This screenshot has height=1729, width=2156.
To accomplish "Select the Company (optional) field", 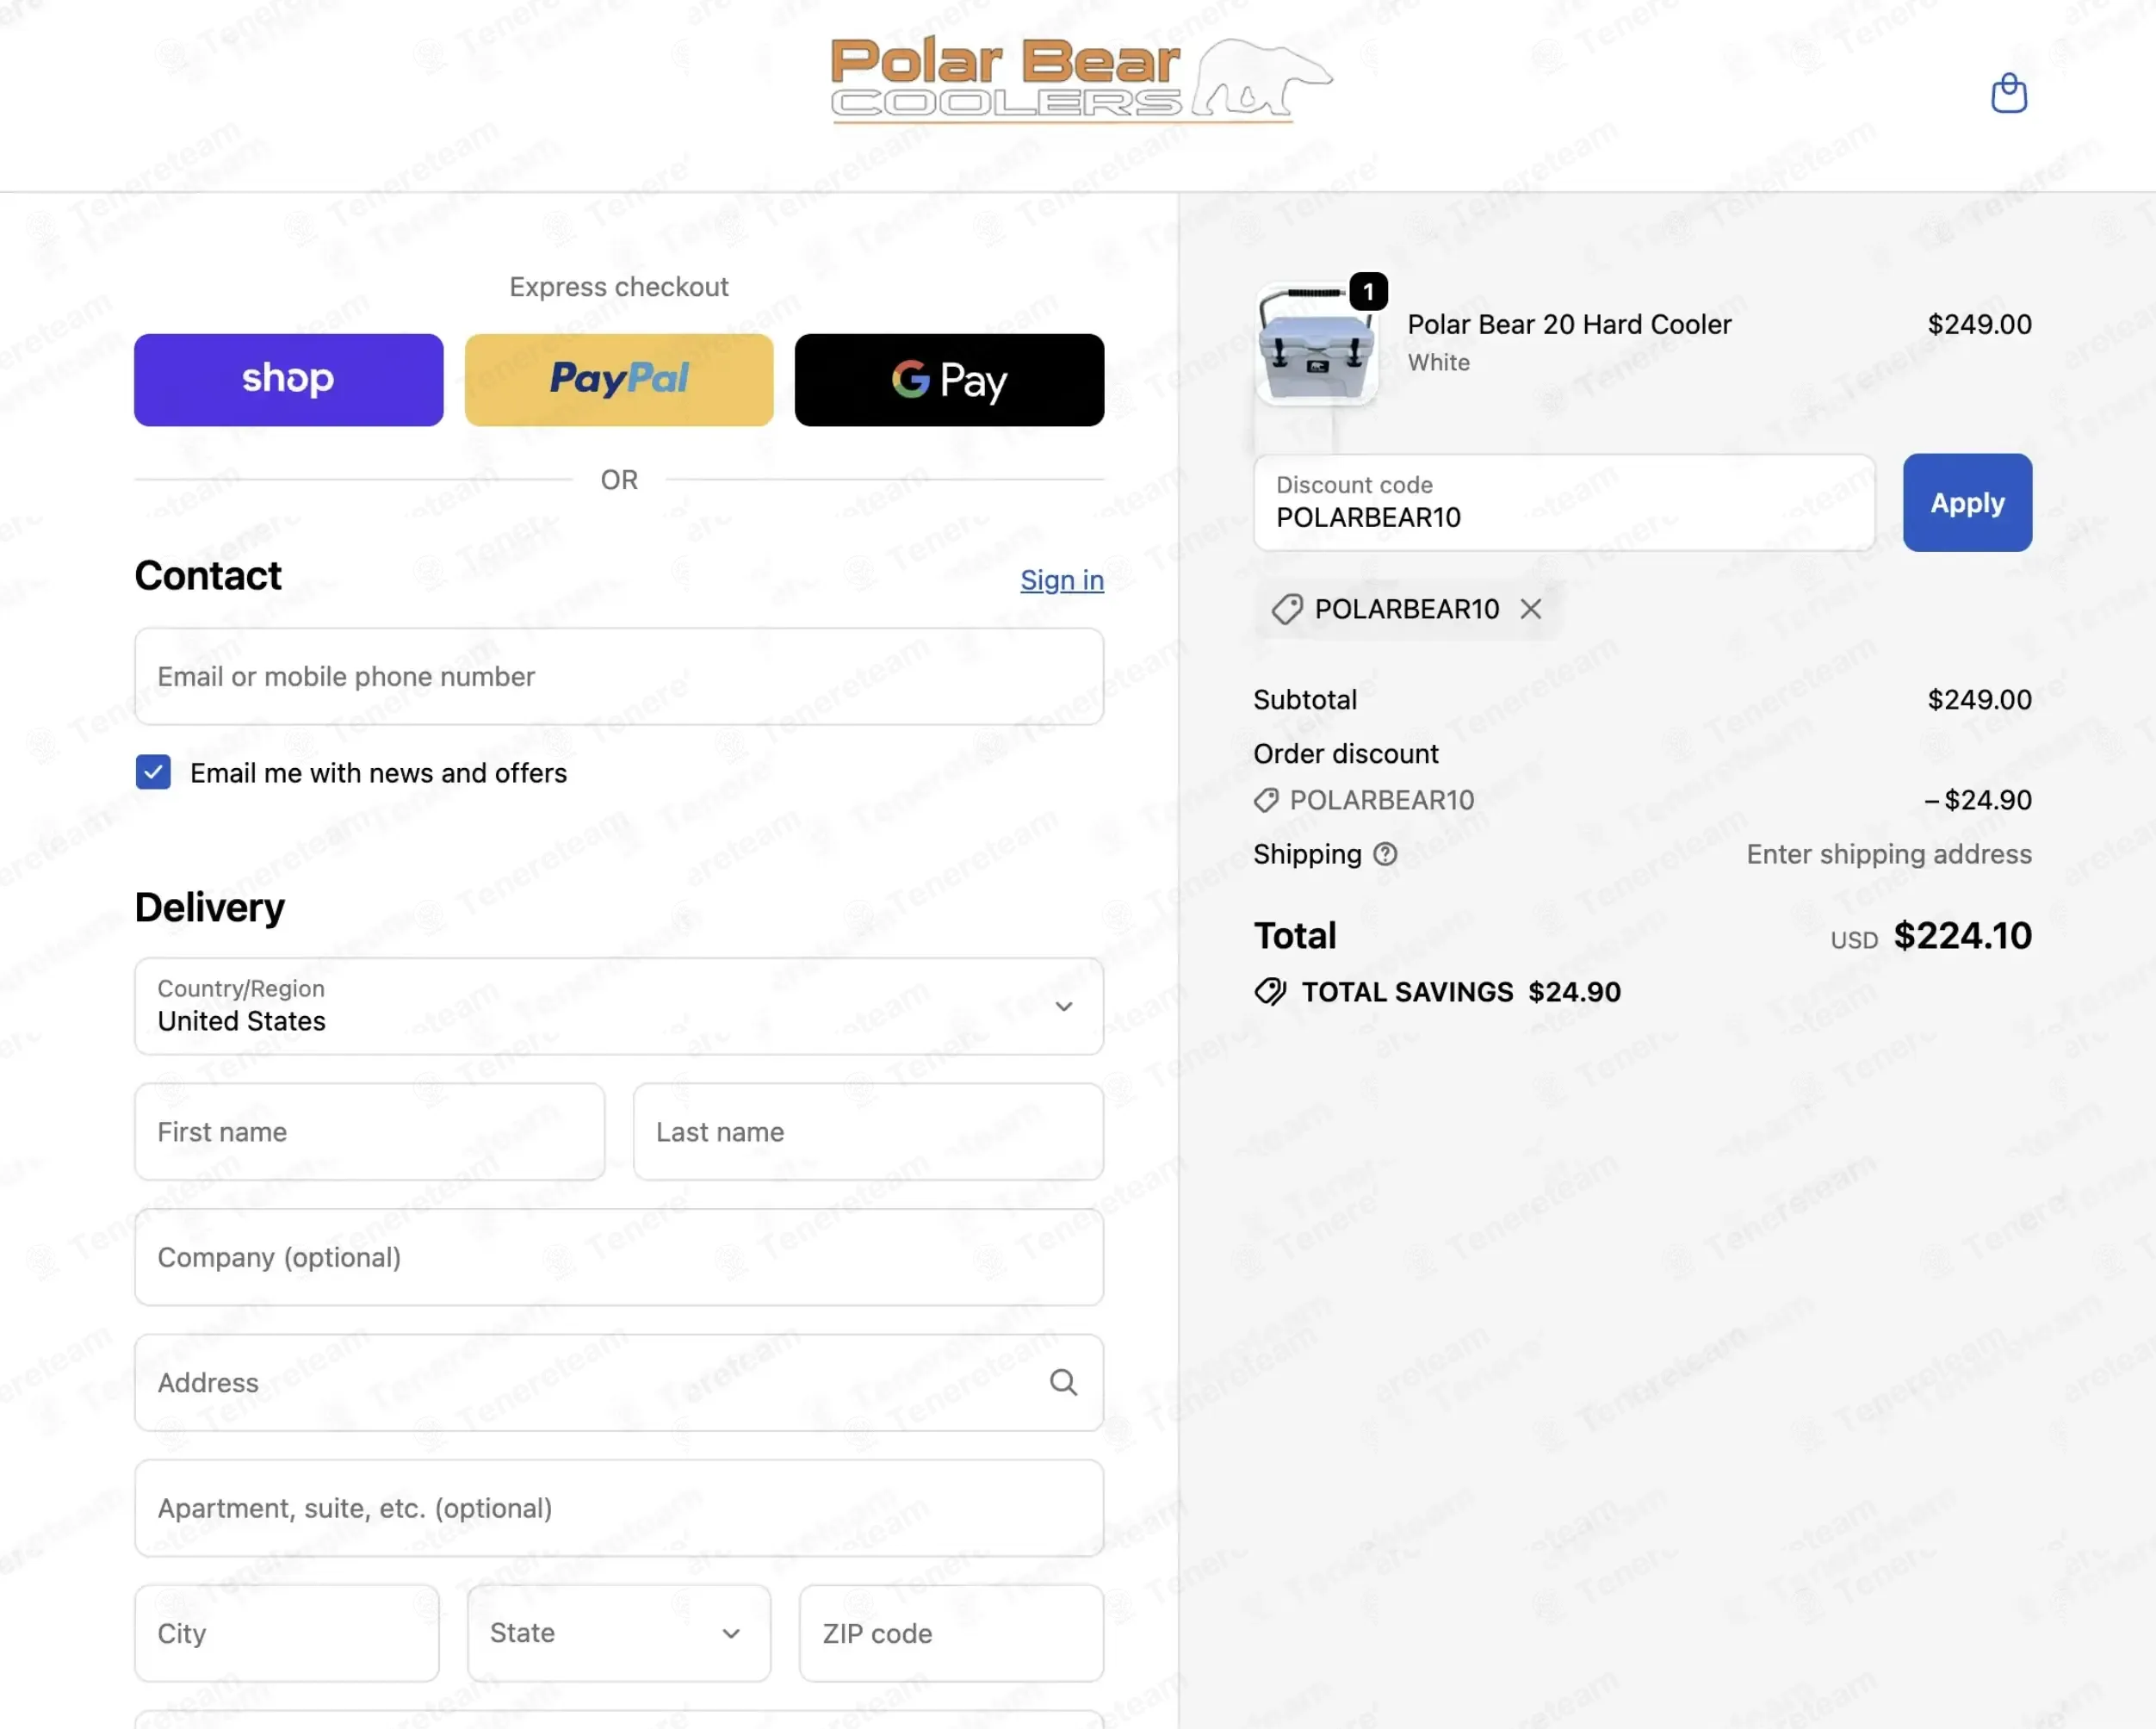I will [619, 1257].
